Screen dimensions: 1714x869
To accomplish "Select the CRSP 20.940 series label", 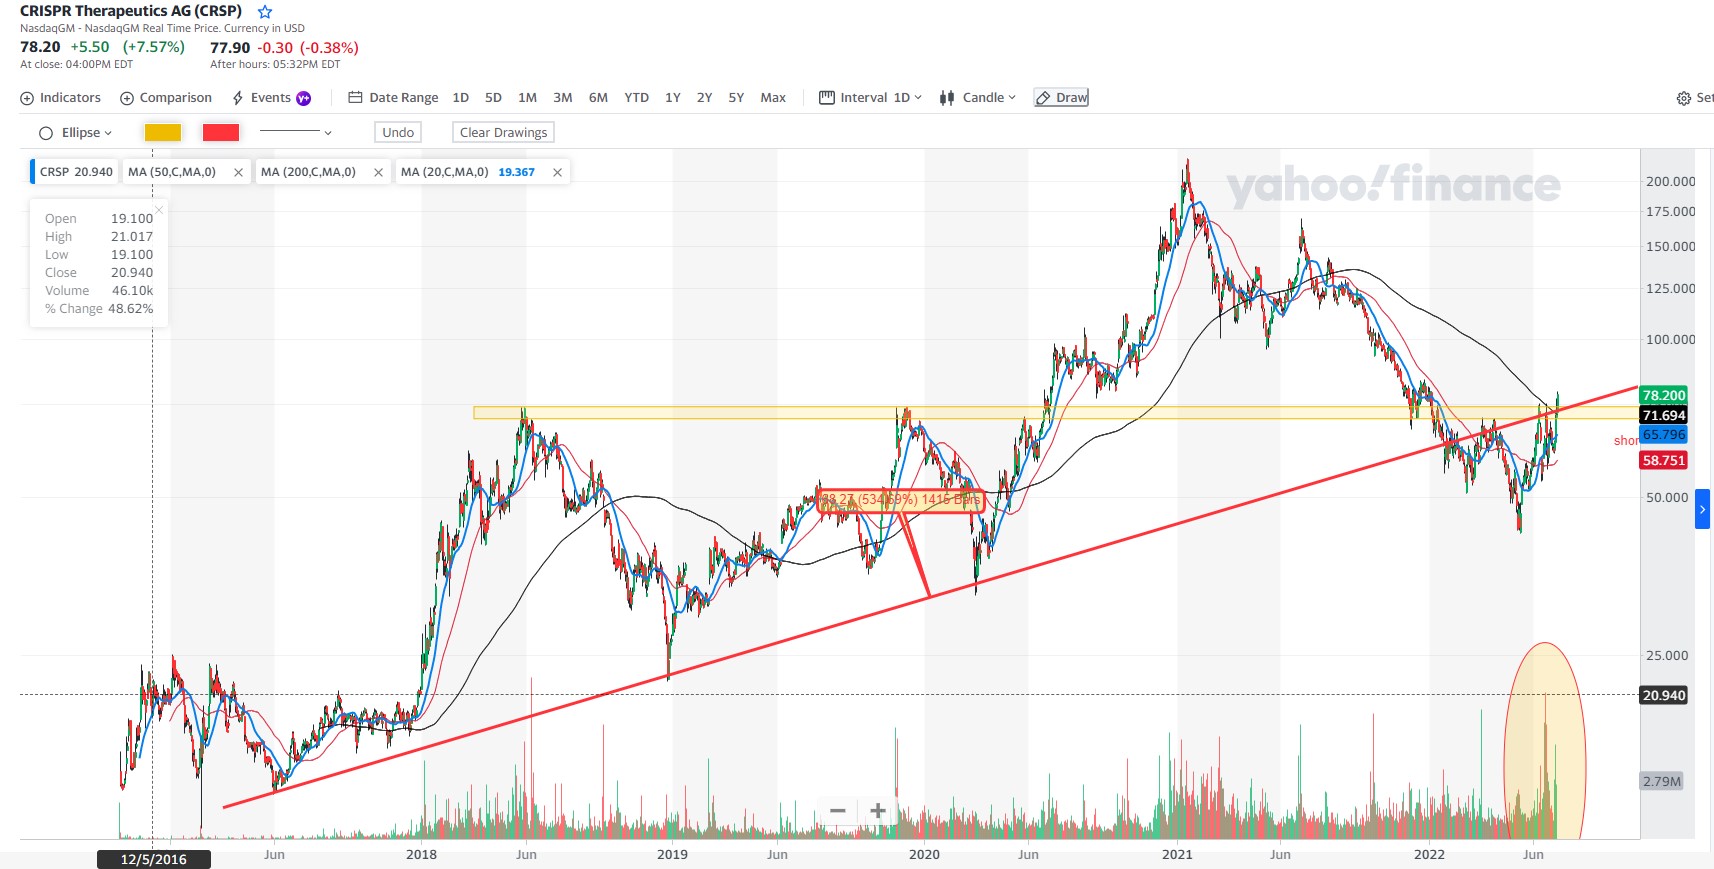I will [76, 172].
